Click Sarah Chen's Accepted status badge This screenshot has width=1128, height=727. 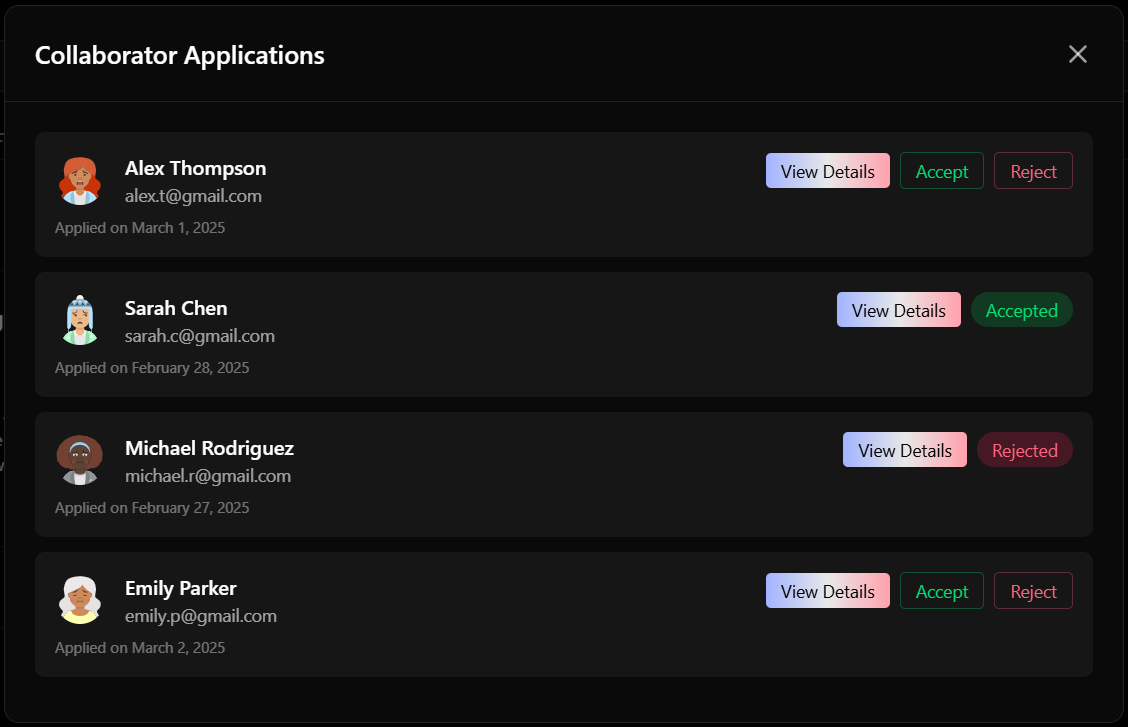[x=1021, y=310]
